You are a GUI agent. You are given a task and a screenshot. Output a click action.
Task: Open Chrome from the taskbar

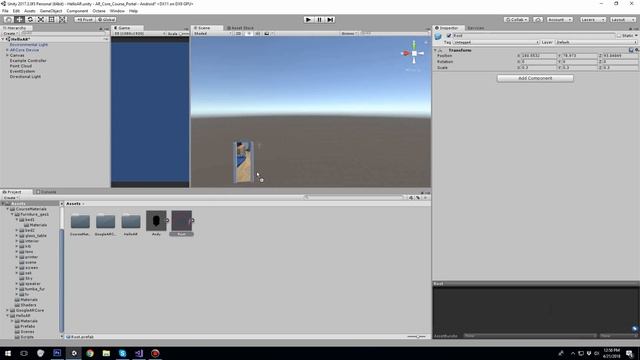pos(90,353)
